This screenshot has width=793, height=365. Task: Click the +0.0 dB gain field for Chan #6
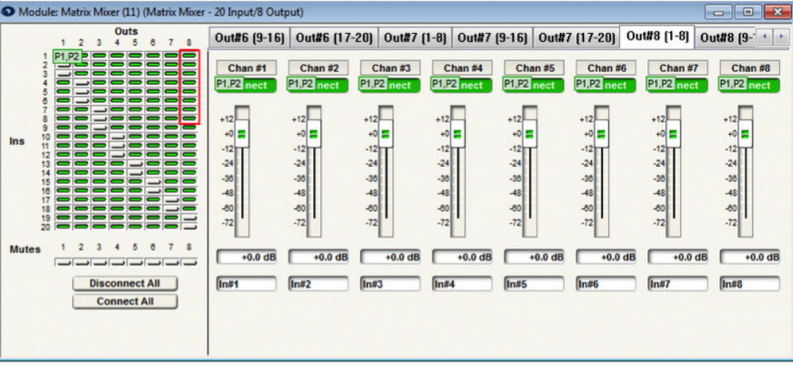coord(606,257)
